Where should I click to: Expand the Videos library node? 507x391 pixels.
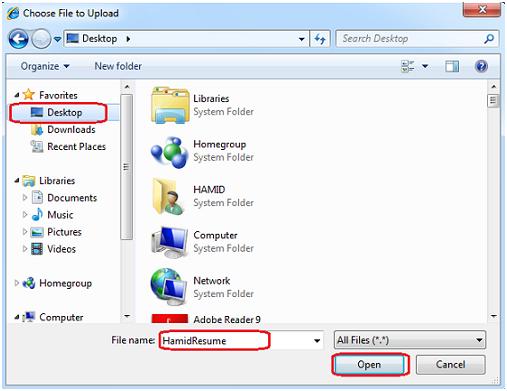pos(25,249)
